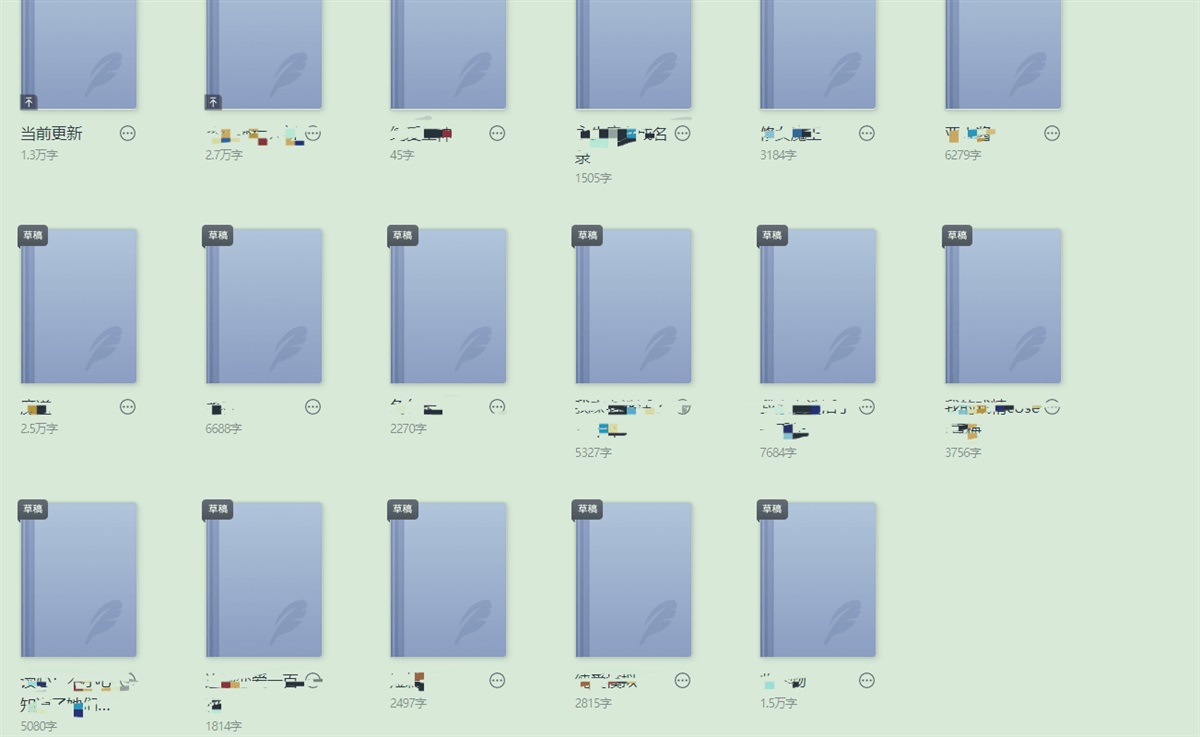Click the pin-to-top icon on 当前更新 cover
Viewport: 1200px width, 737px height.
28,101
